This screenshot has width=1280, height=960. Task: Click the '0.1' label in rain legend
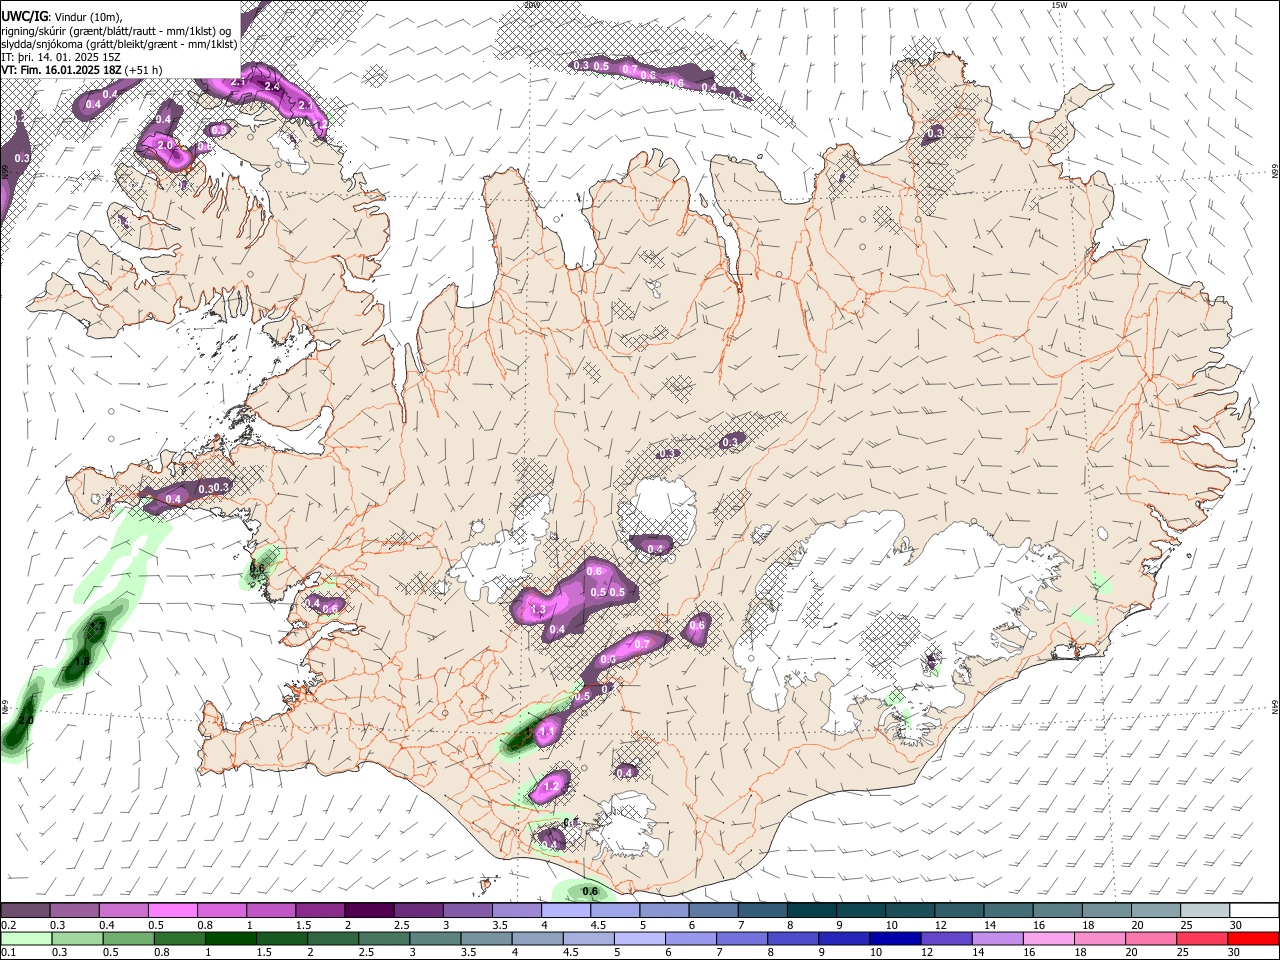click(x=8, y=952)
